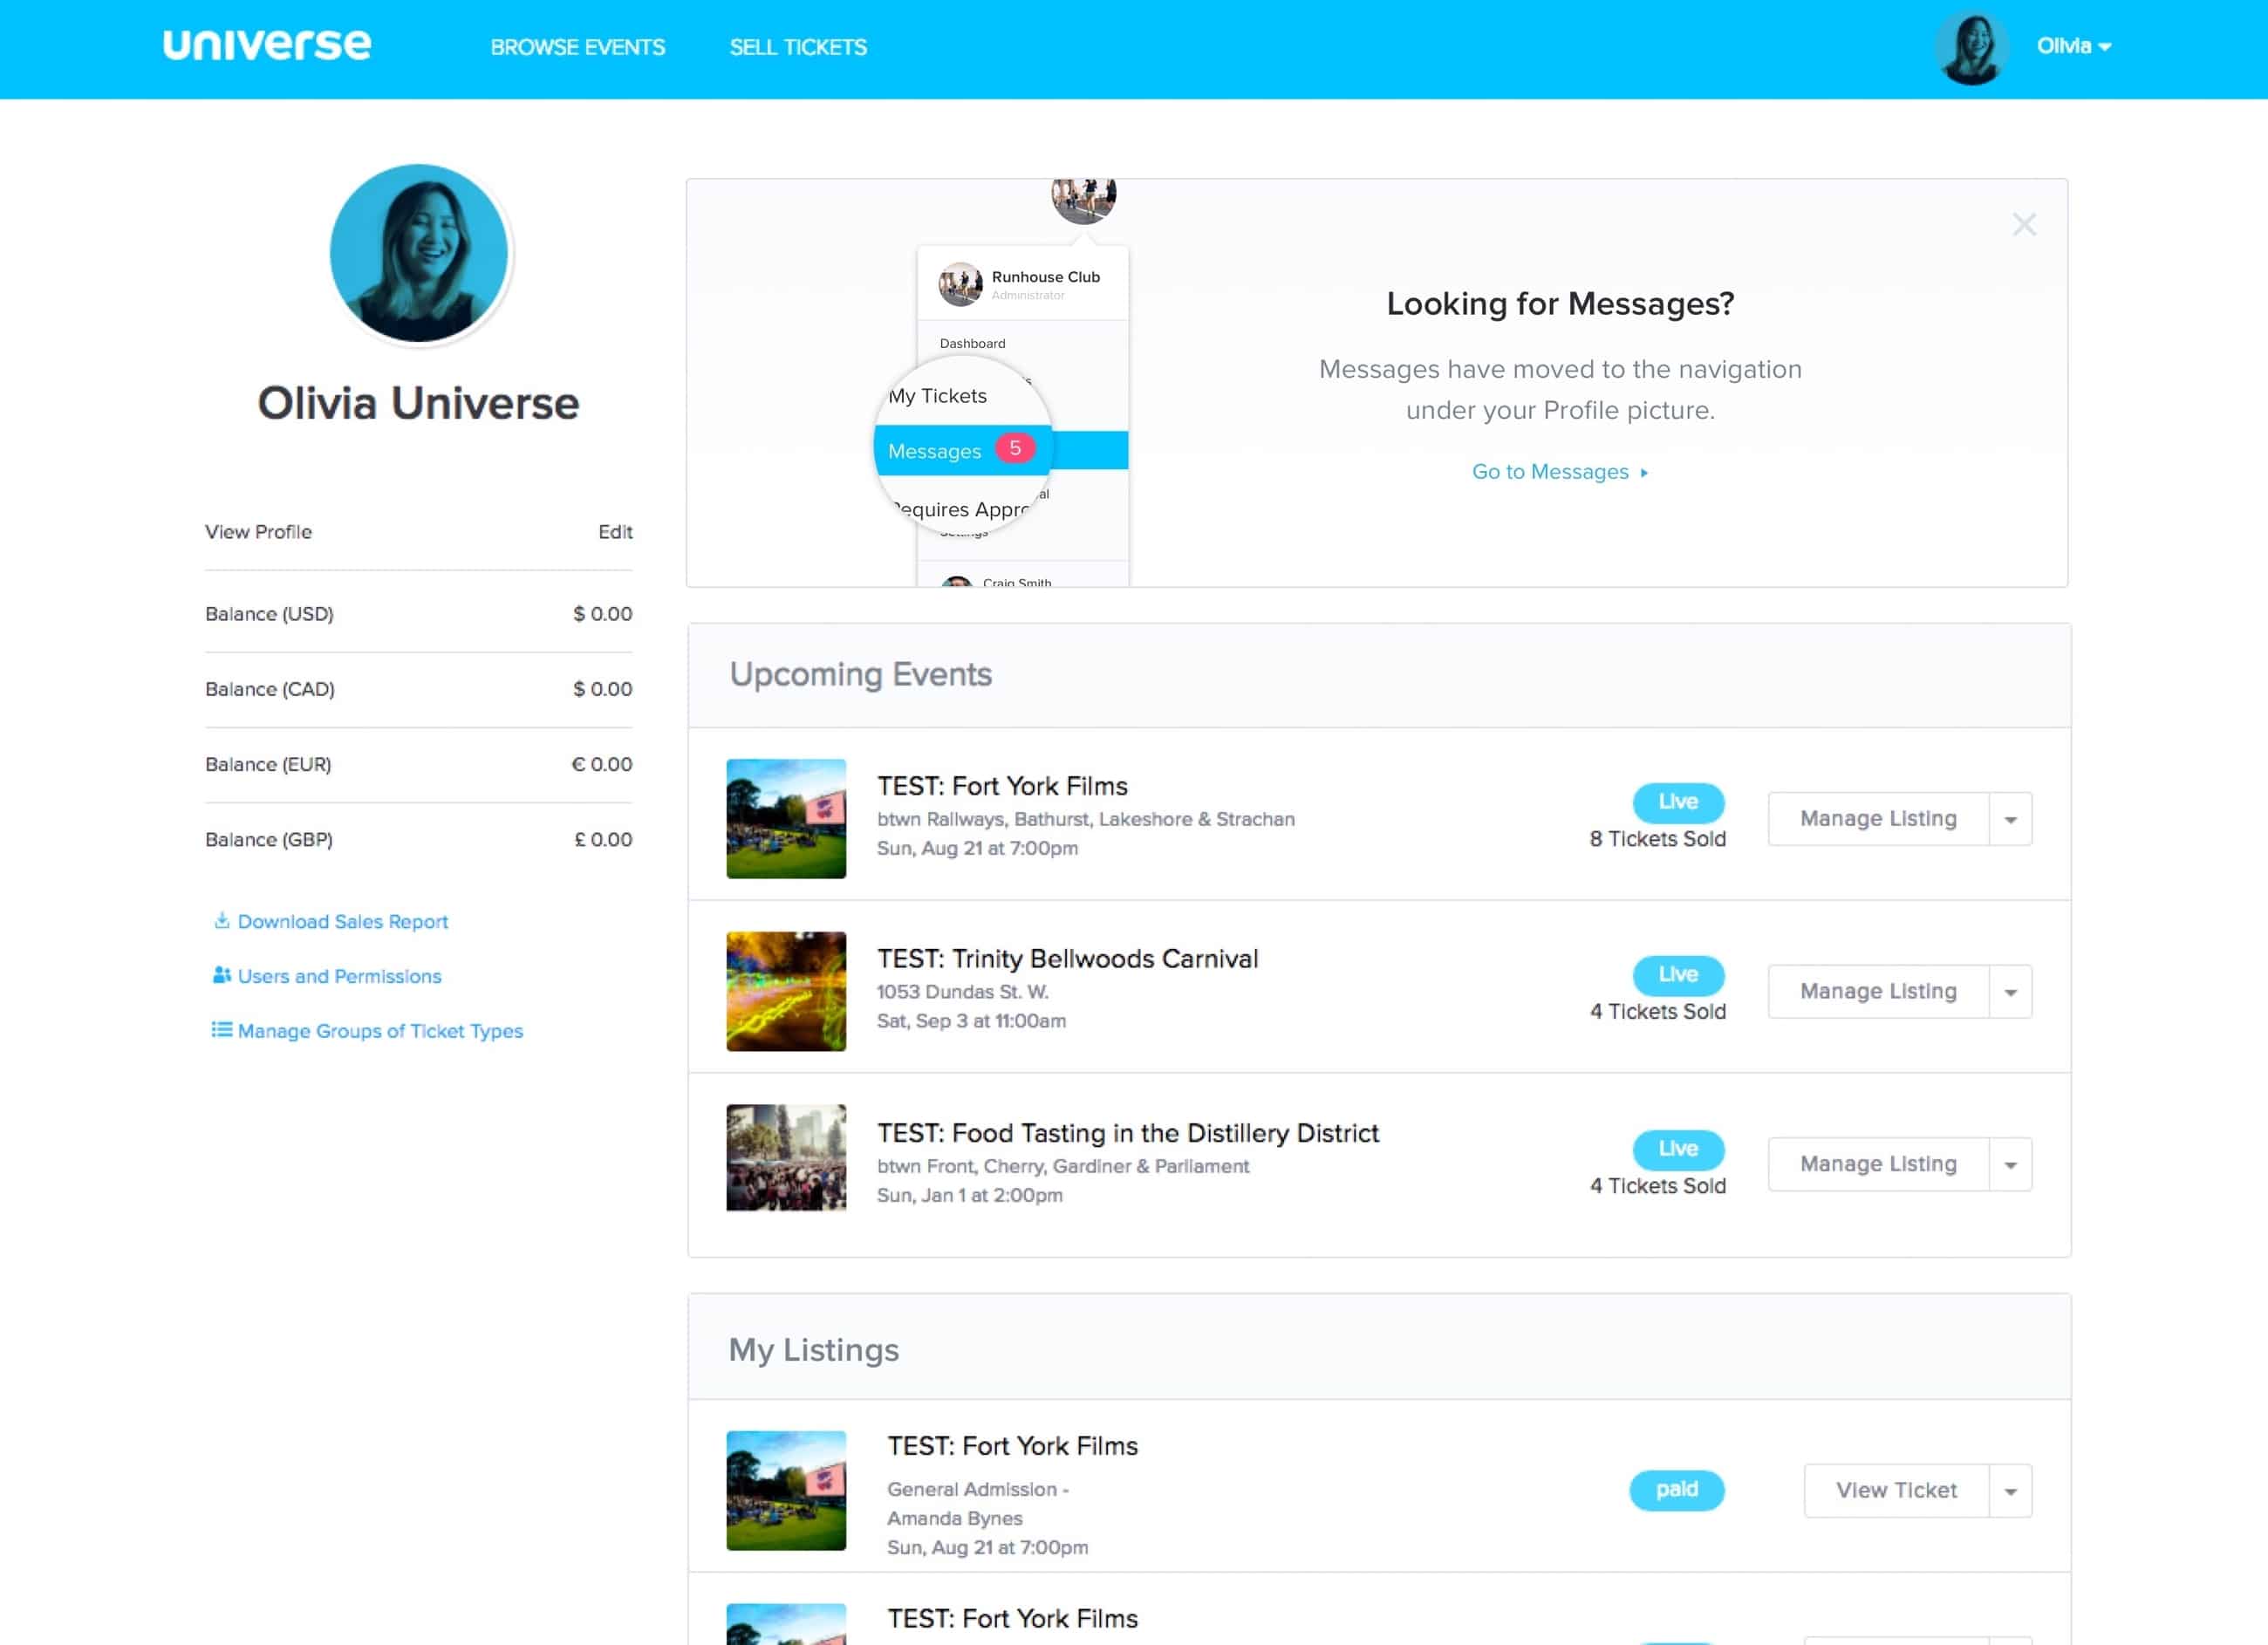Click Olivia's profile picture in the navbar
This screenshot has height=1645, width=2268.
pos(1971,46)
